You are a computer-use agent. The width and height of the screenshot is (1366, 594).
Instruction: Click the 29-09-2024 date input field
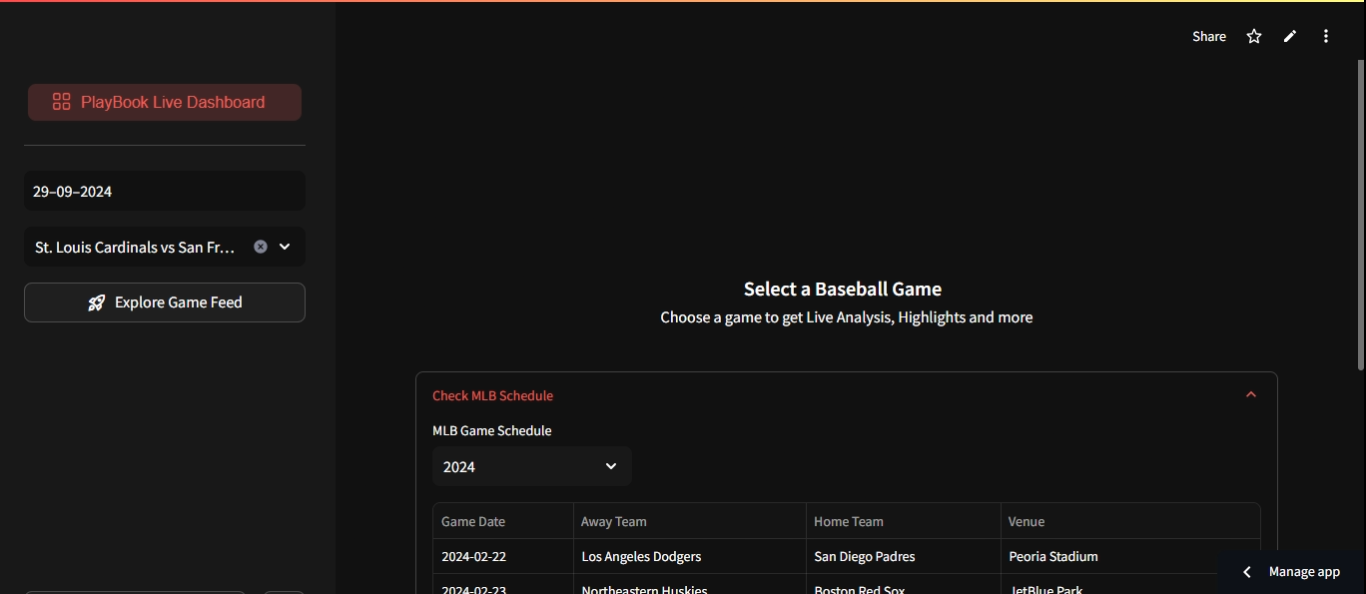(x=165, y=191)
